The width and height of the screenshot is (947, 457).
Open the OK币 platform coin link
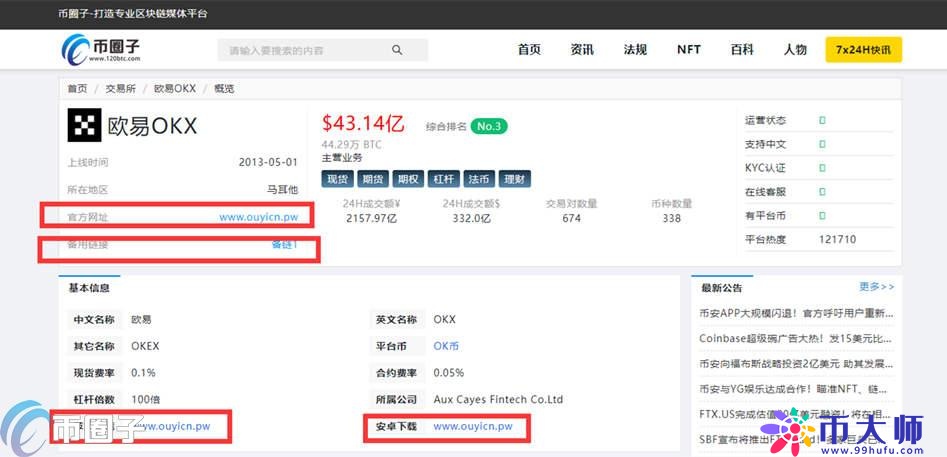point(446,346)
